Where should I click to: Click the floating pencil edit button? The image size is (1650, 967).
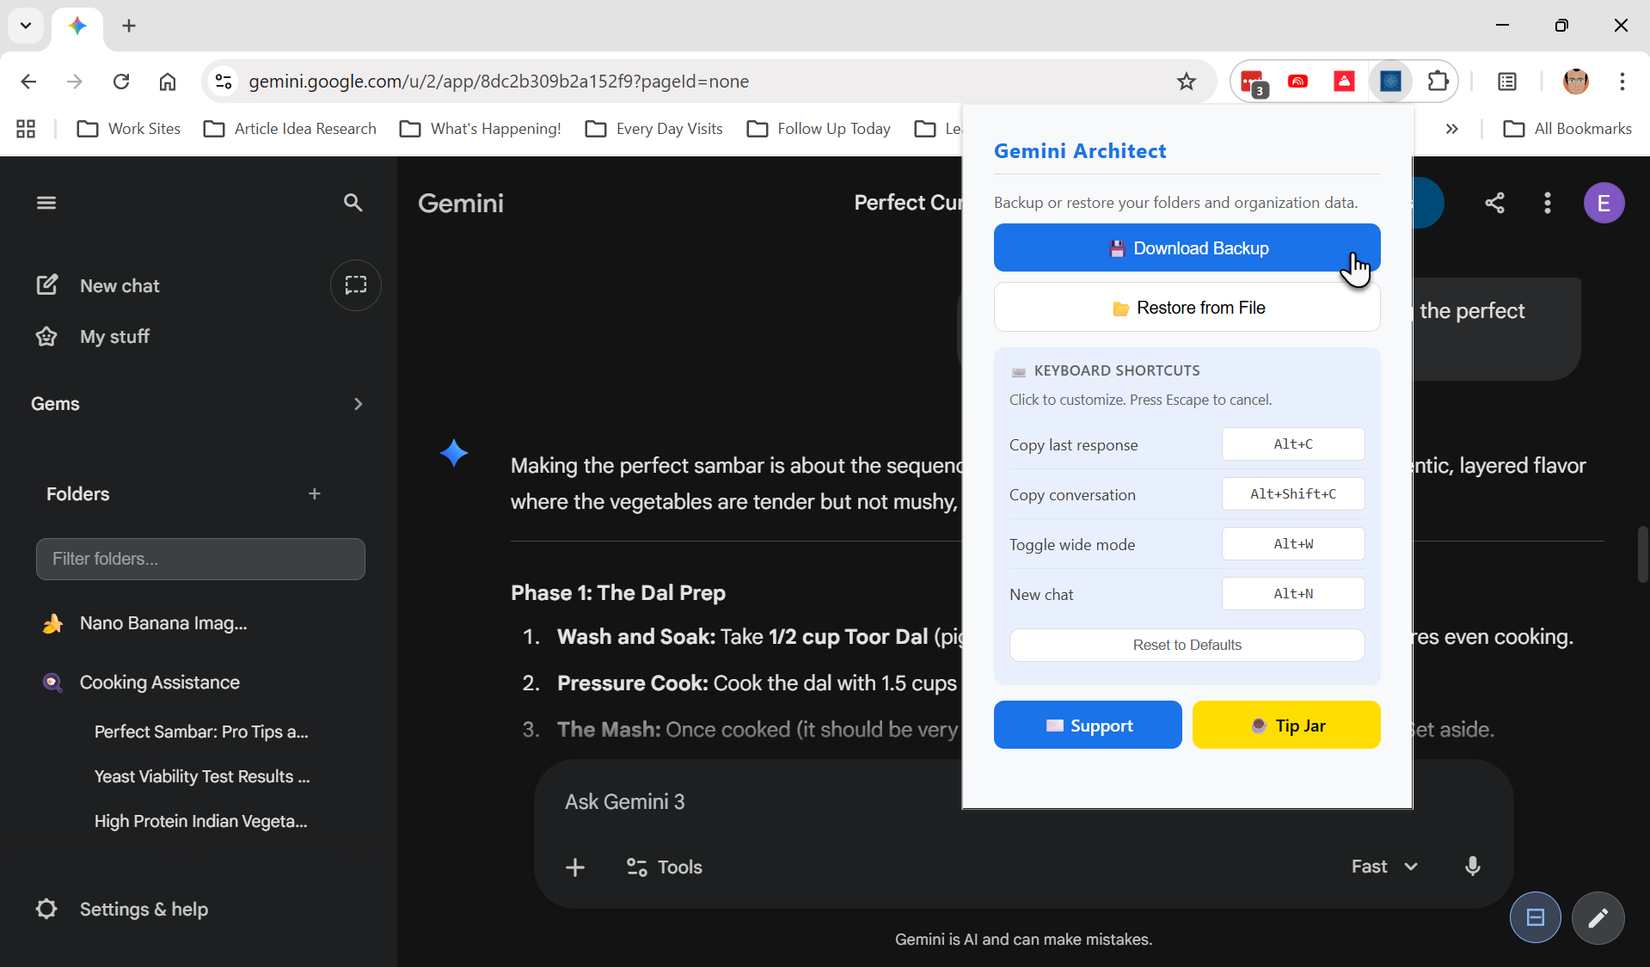coord(1598,918)
